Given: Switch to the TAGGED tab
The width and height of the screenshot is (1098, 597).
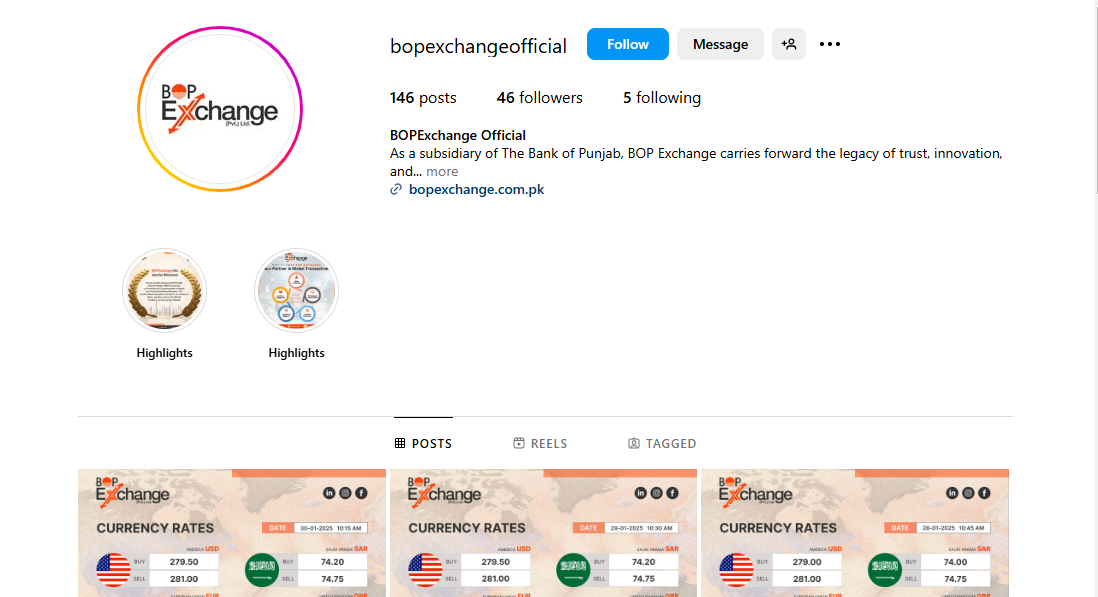Looking at the screenshot, I should tap(662, 443).
